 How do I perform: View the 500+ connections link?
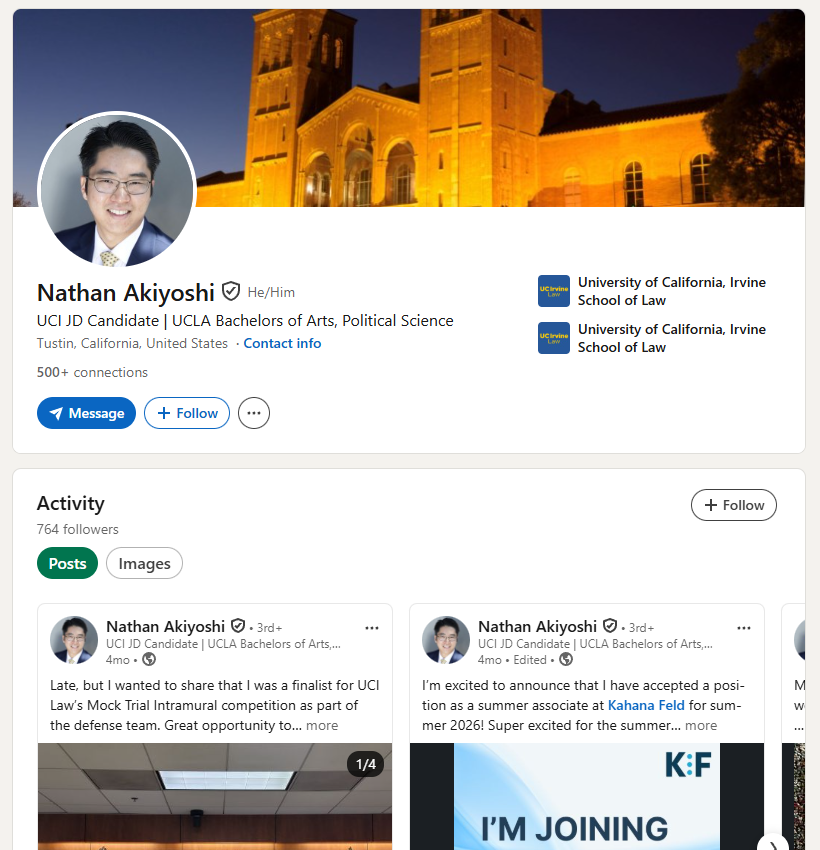click(x=92, y=372)
